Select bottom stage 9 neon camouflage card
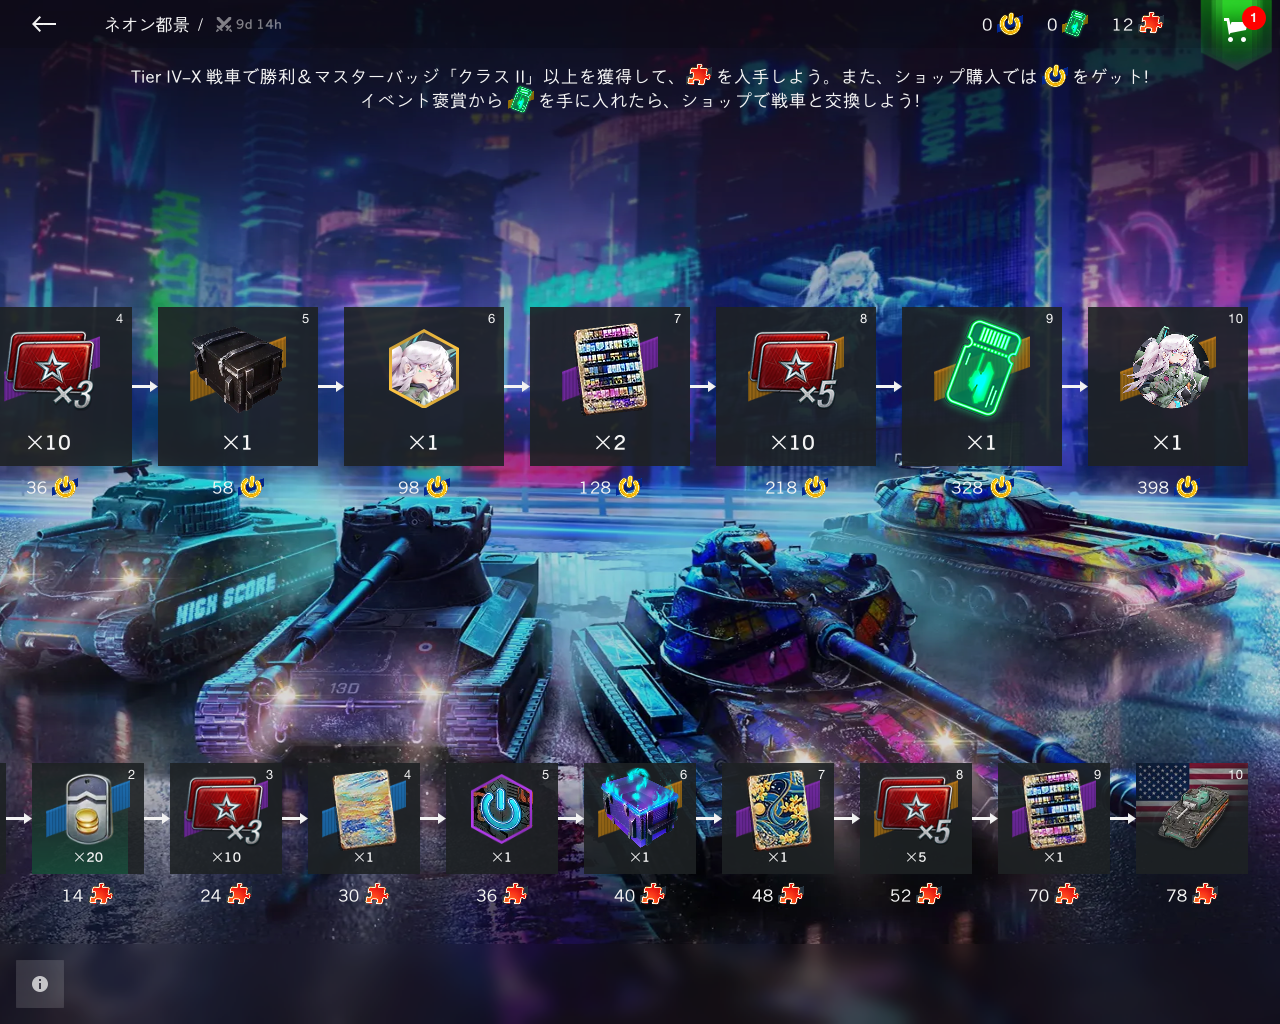The height and width of the screenshot is (1024, 1280). coord(1054,818)
